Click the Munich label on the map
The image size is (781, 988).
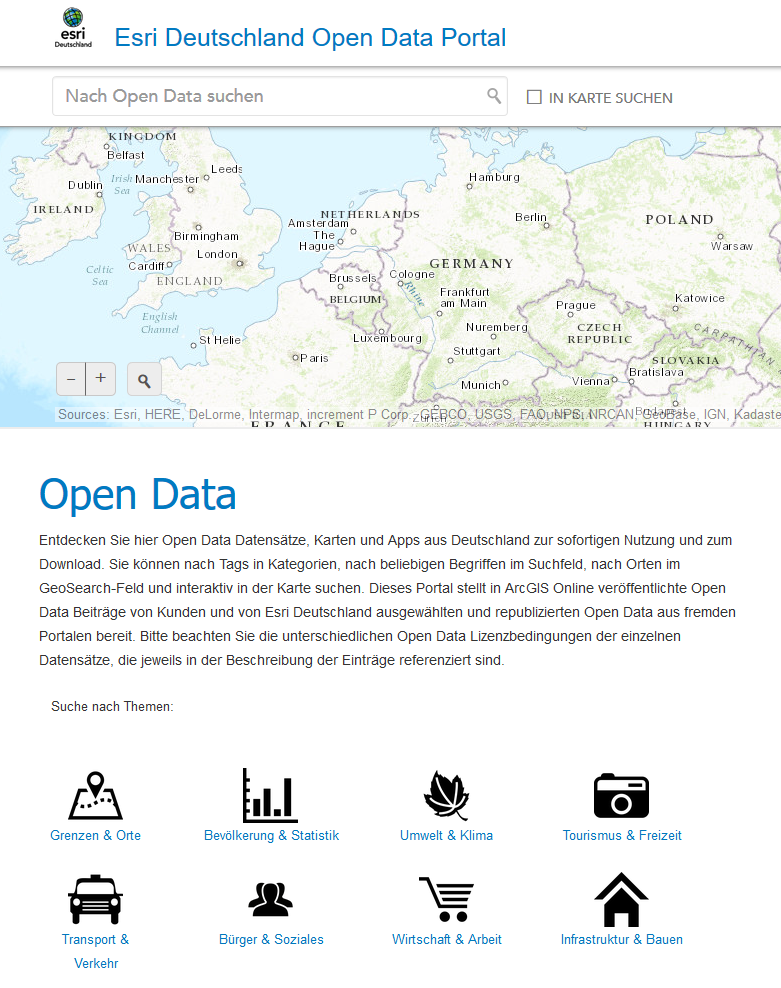pos(480,385)
